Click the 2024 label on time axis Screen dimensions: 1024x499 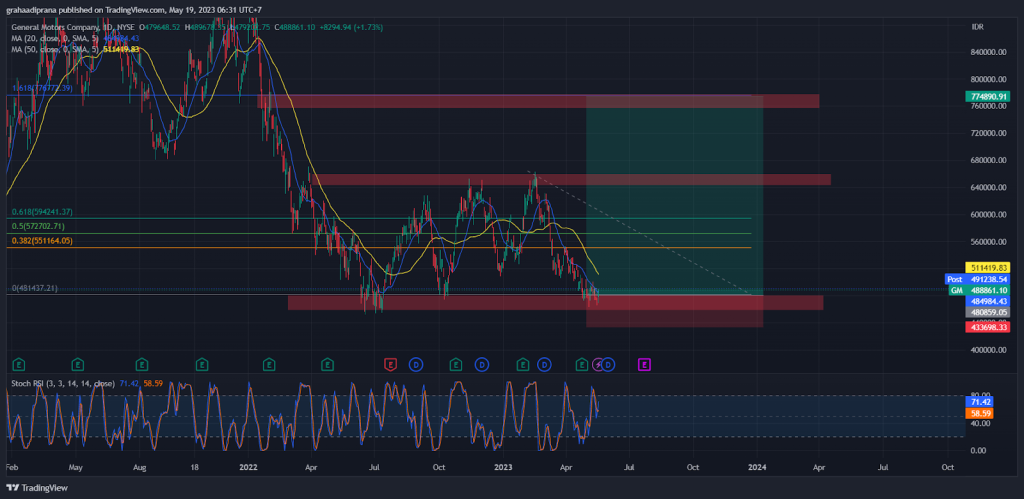[x=757, y=468]
